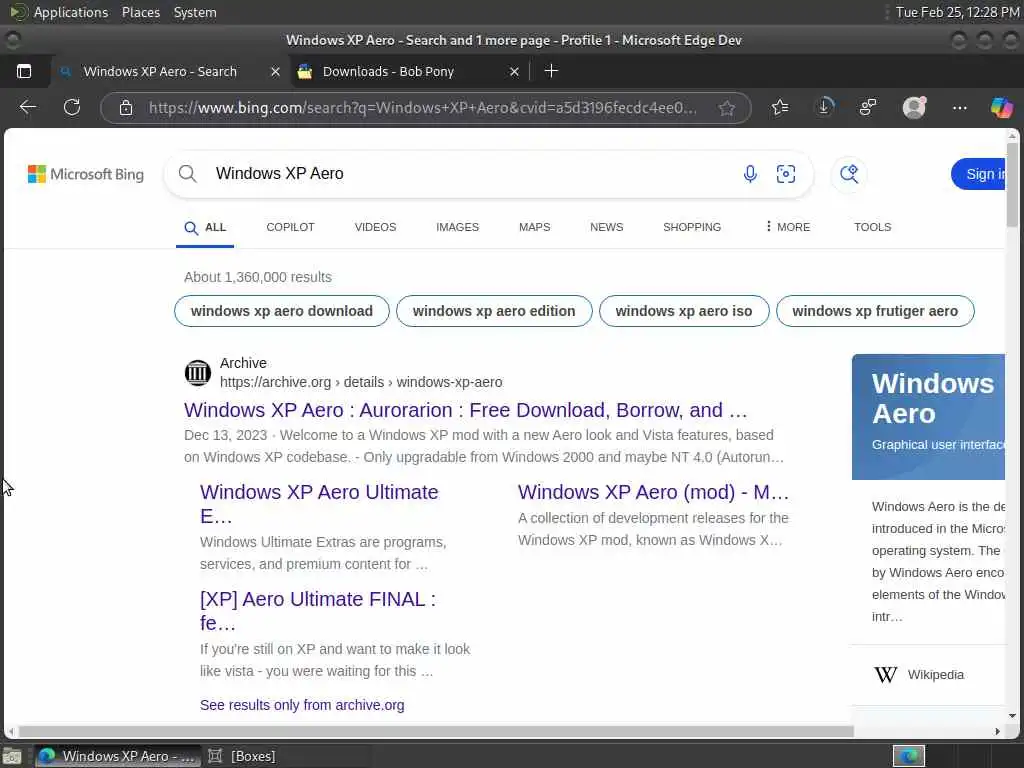Open Edge Settings and more menu
Screen dimensions: 1024x768
click(x=959, y=107)
